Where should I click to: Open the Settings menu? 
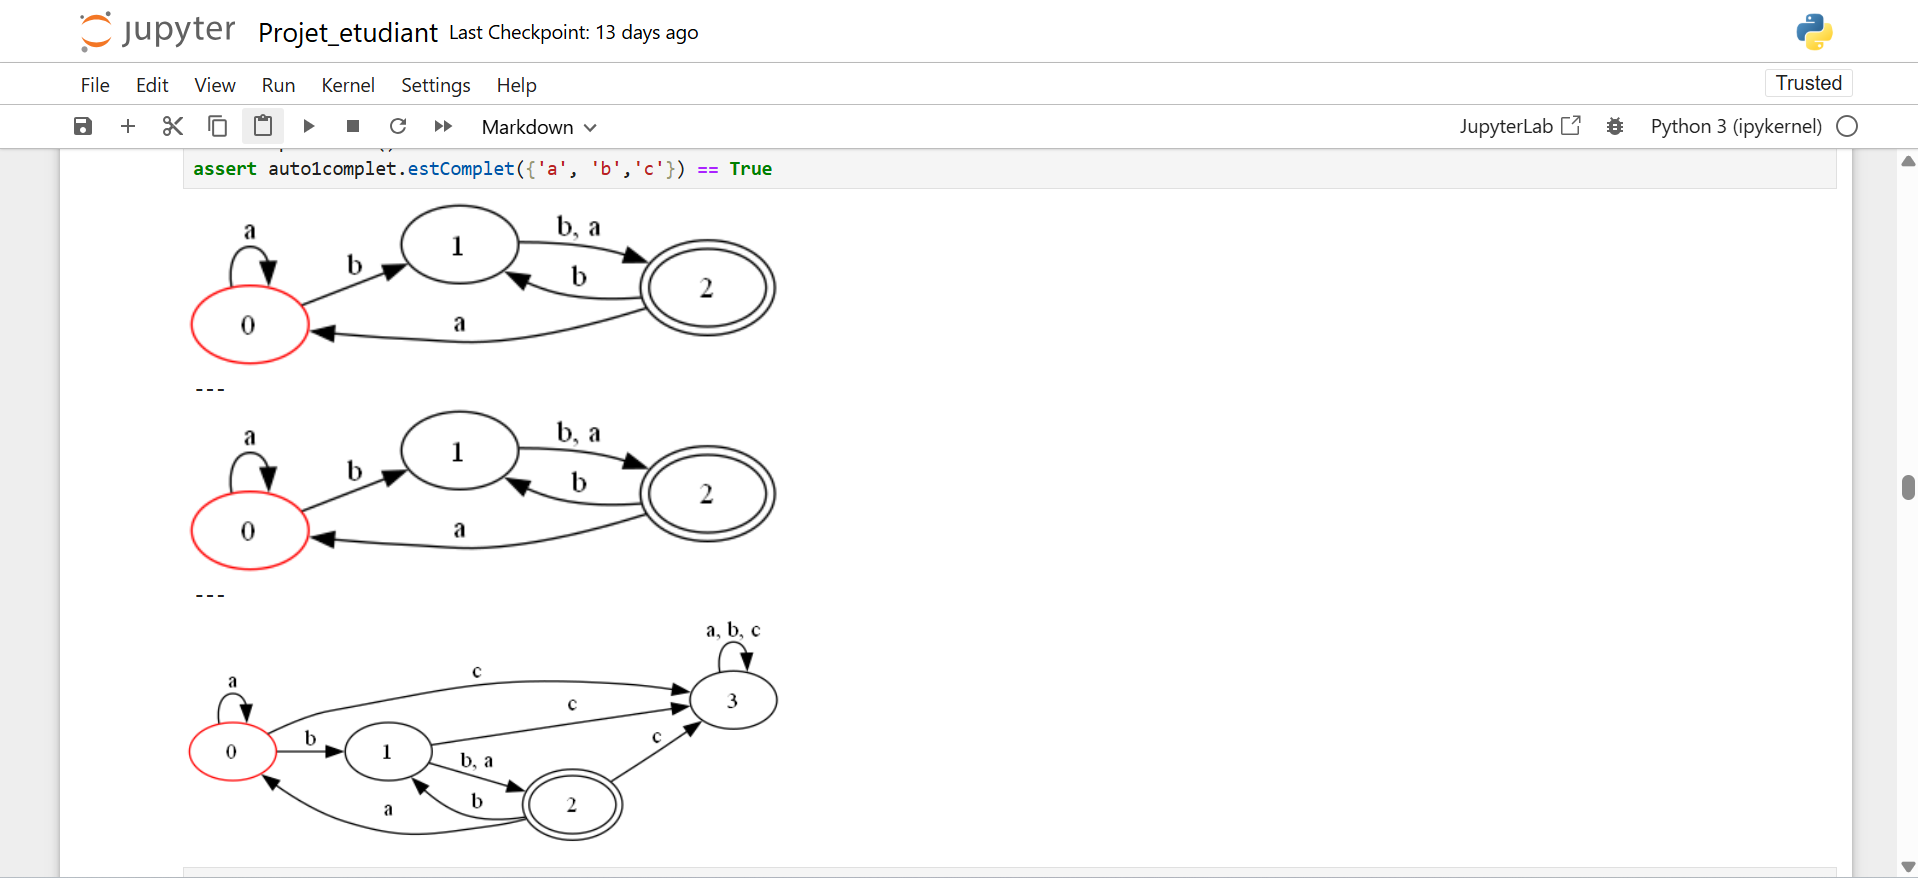(435, 85)
